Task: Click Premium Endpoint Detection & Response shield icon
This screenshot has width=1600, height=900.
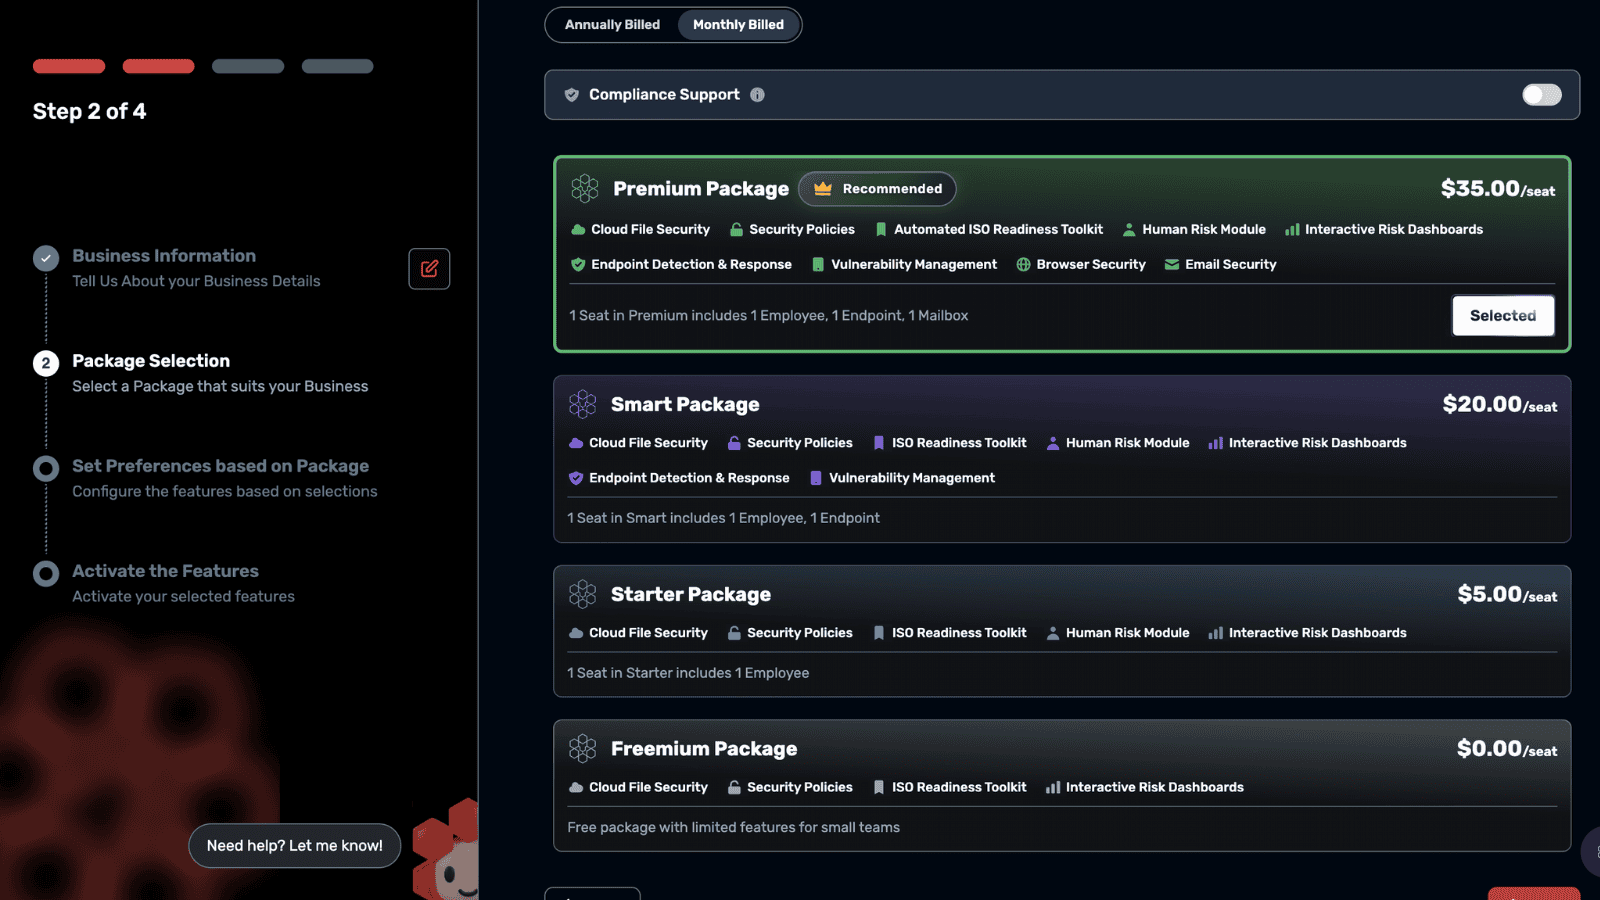Action: coord(578,264)
